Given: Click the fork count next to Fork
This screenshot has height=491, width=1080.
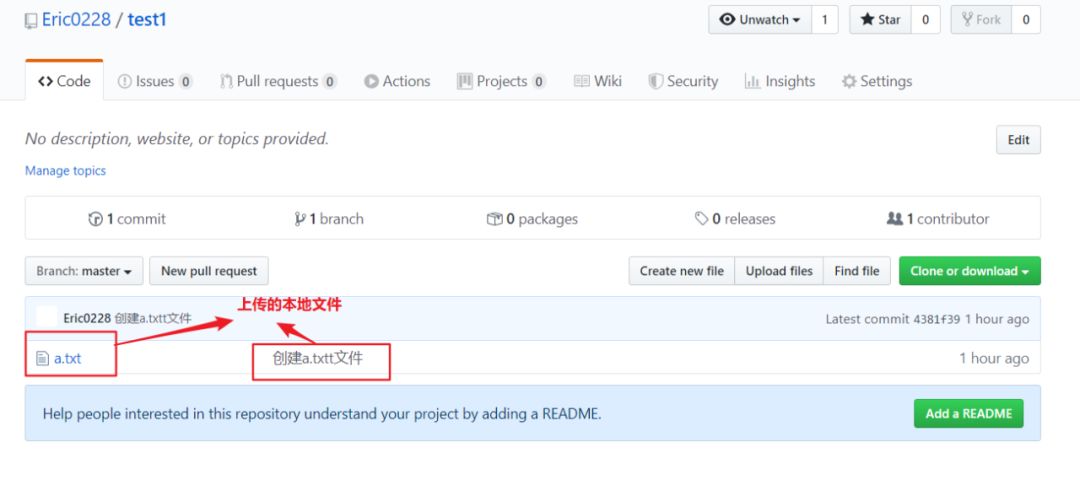Looking at the screenshot, I should tap(1026, 20).
